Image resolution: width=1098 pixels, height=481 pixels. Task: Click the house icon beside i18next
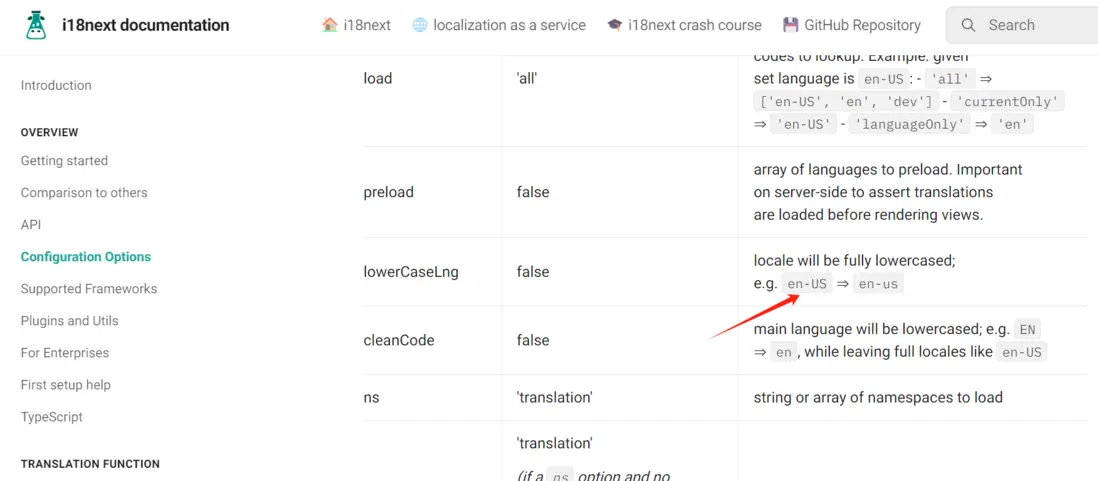(x=330, y=25)
